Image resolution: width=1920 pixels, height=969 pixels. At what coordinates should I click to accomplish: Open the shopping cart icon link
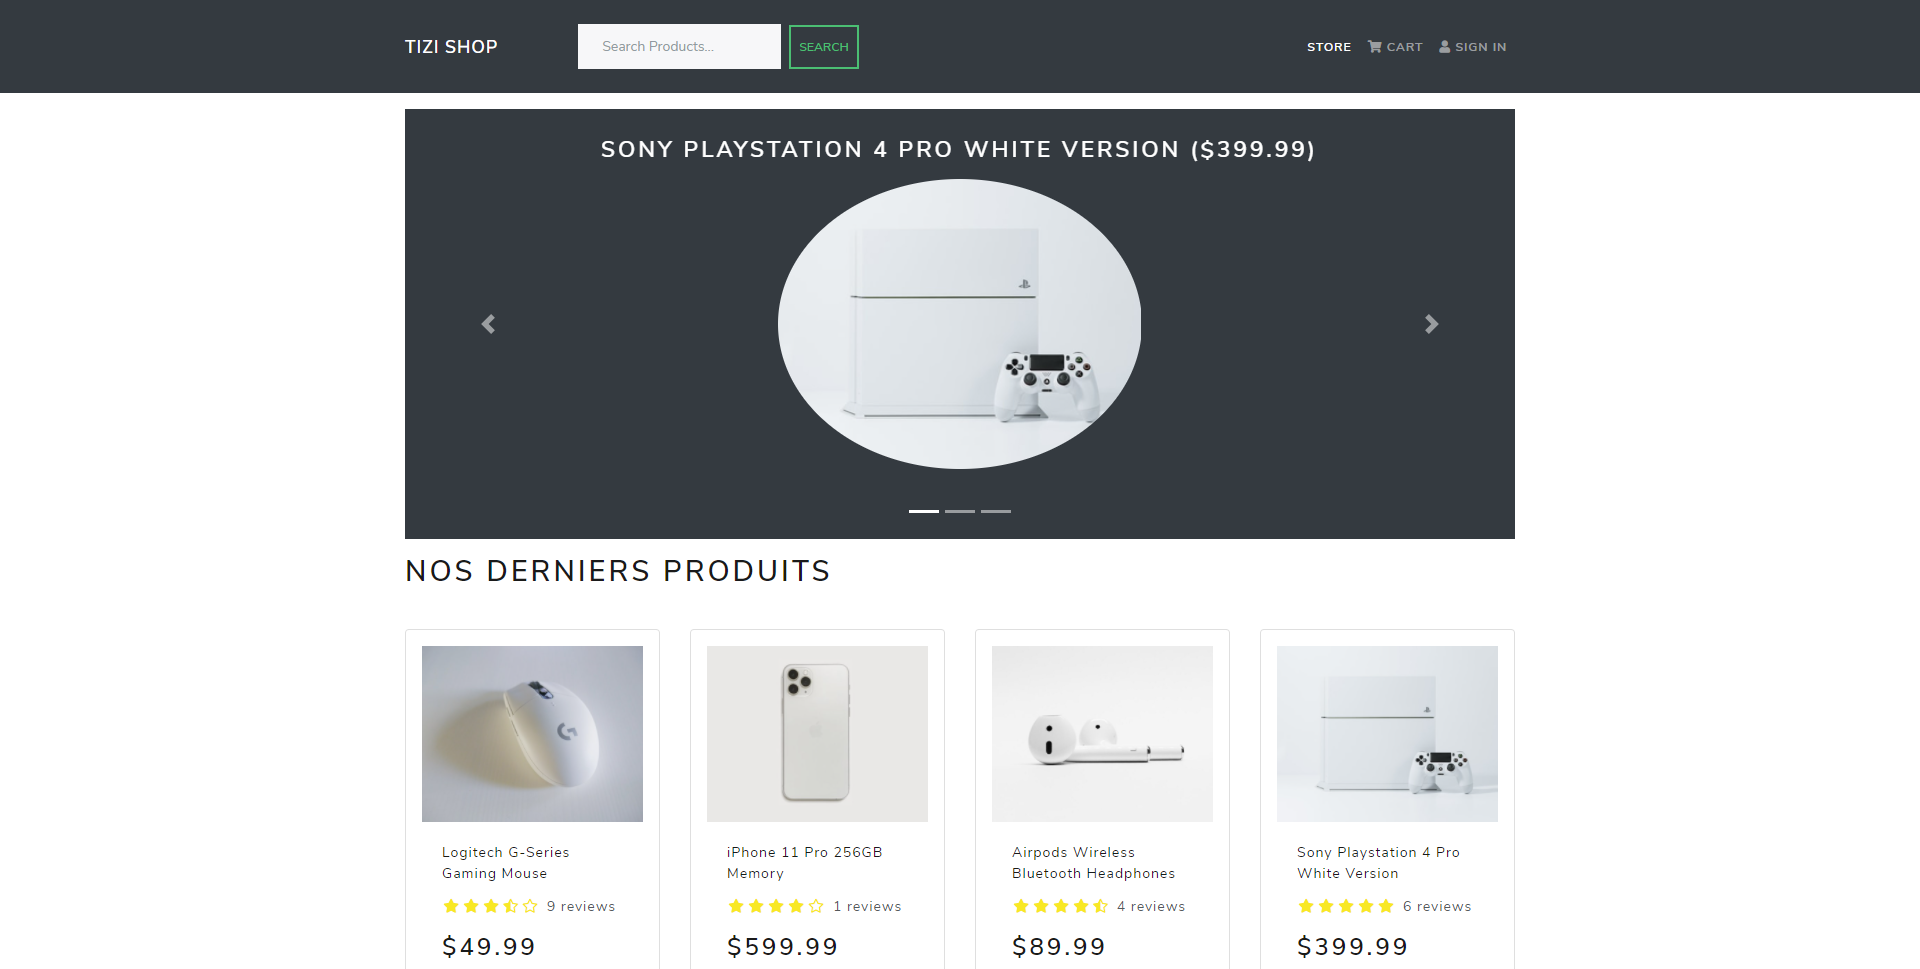point(1375,47)
